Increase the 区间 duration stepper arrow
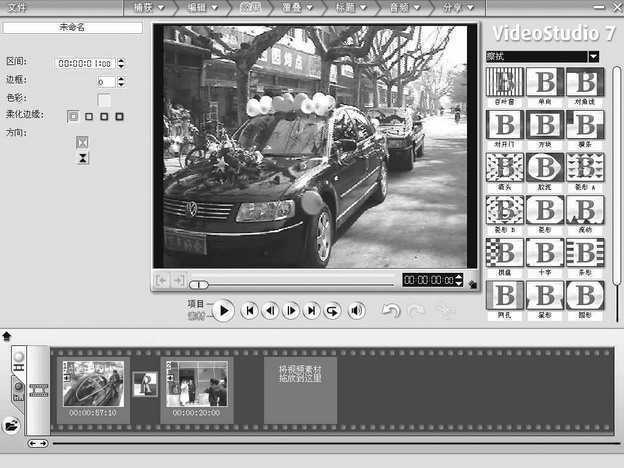624x468 pixels. coord(122,59)
